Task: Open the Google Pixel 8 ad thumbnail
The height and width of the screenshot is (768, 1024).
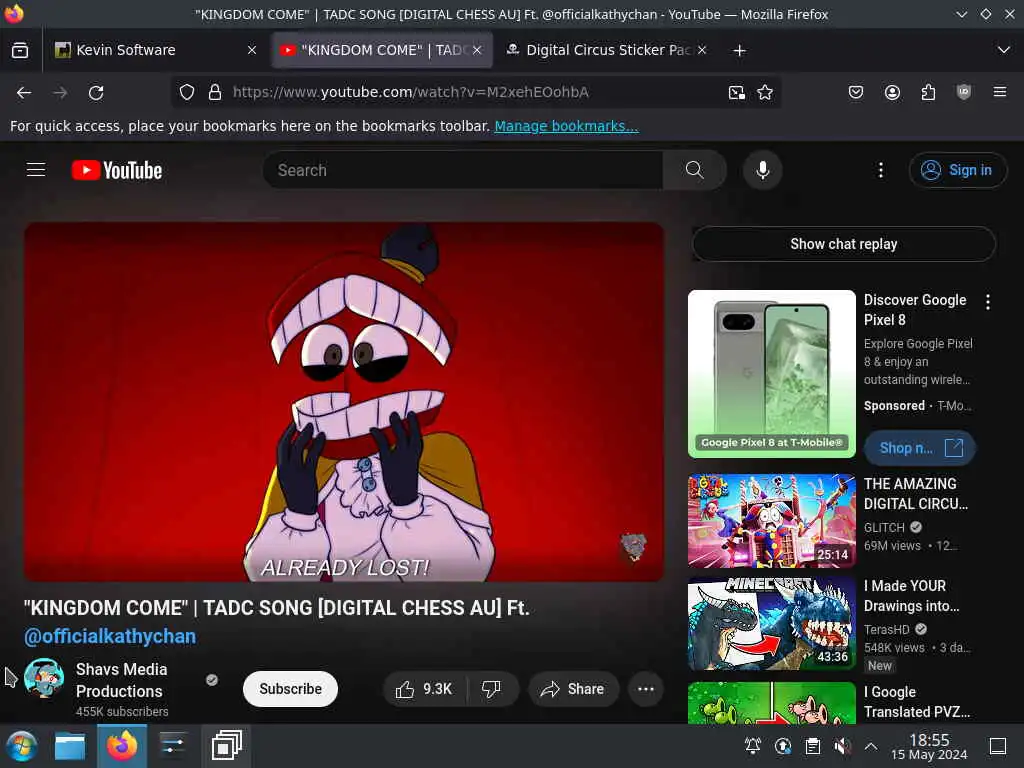Action: [771, 374]
